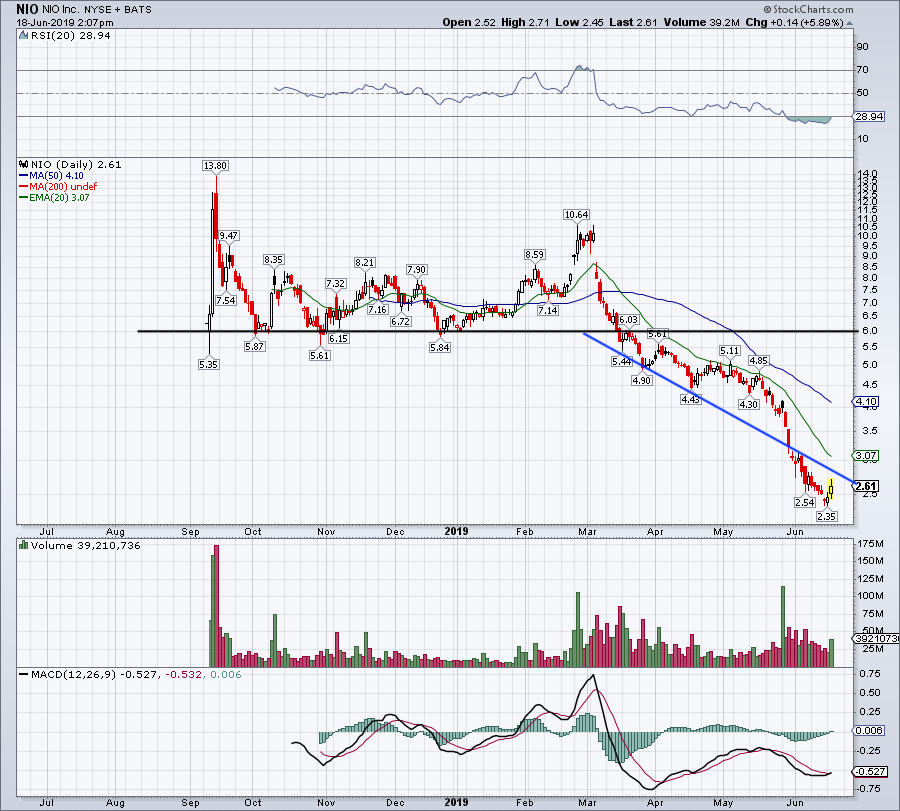Click the 6.15 price label
Screen dimensions: 900x811
click(x=338, y=339)
